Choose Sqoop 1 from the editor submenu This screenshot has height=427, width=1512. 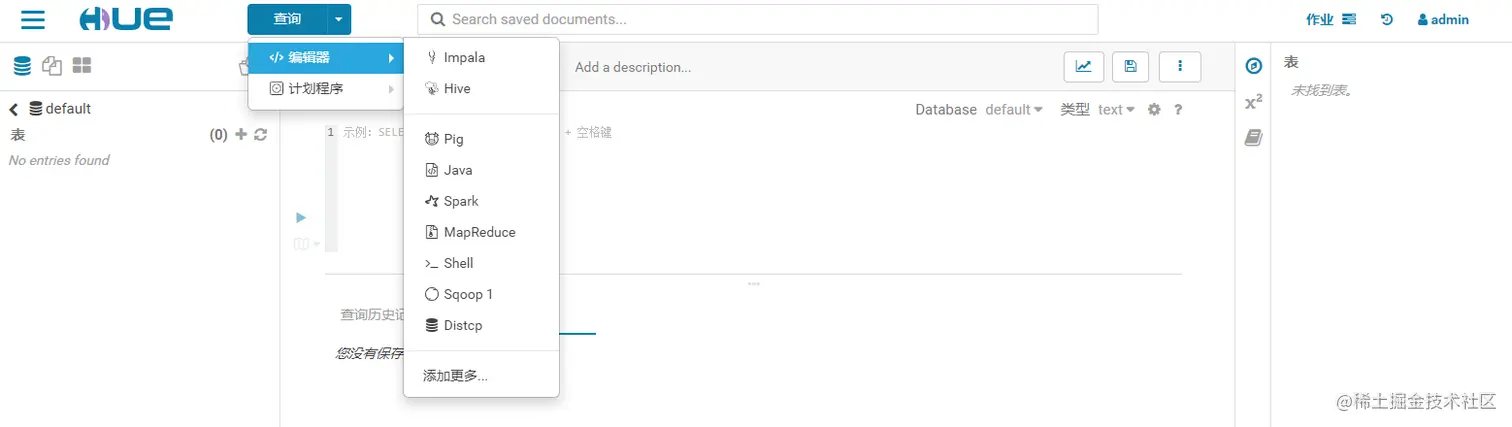click(481, 294)
